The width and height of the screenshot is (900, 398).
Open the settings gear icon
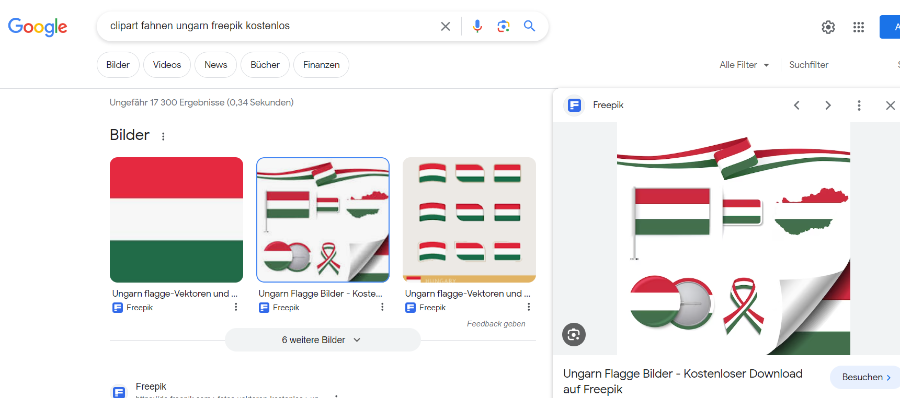point(828,27)
